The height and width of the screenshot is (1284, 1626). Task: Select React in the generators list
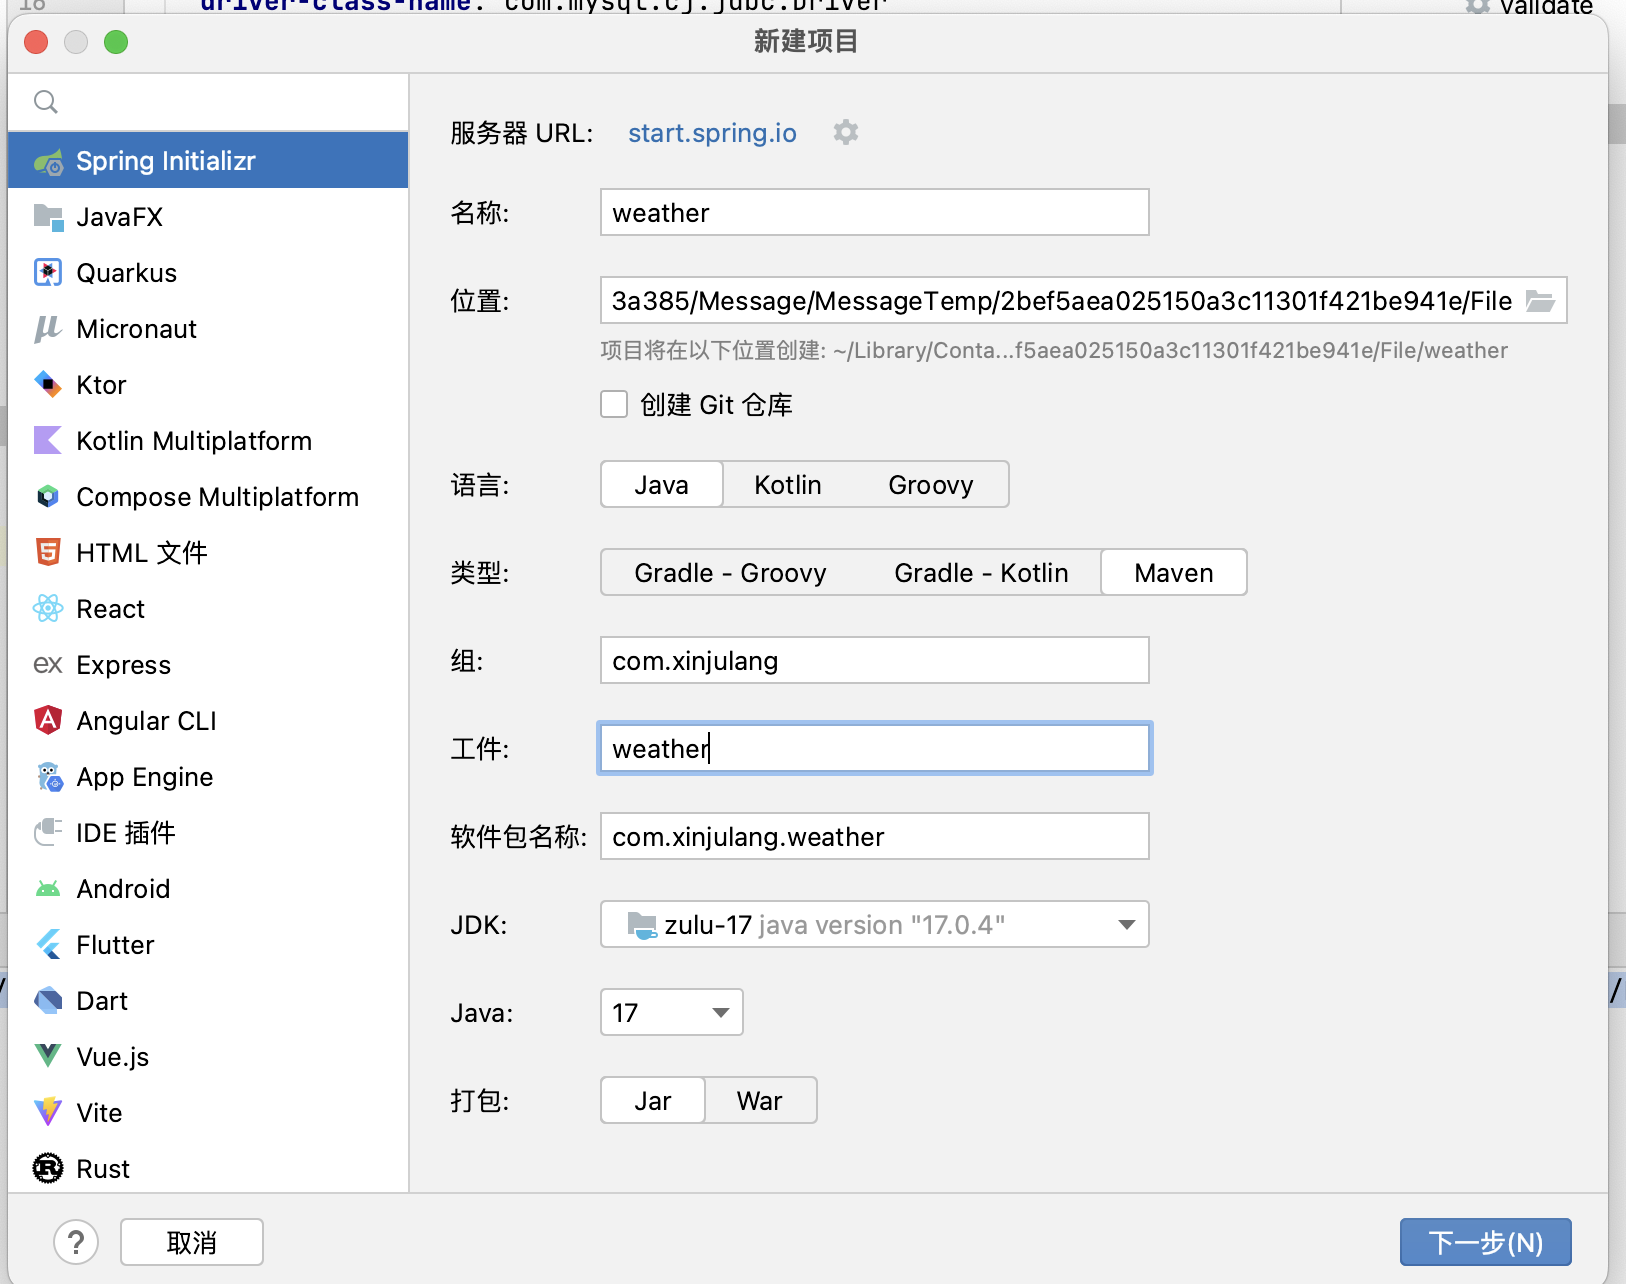click(x=208, y=609)
